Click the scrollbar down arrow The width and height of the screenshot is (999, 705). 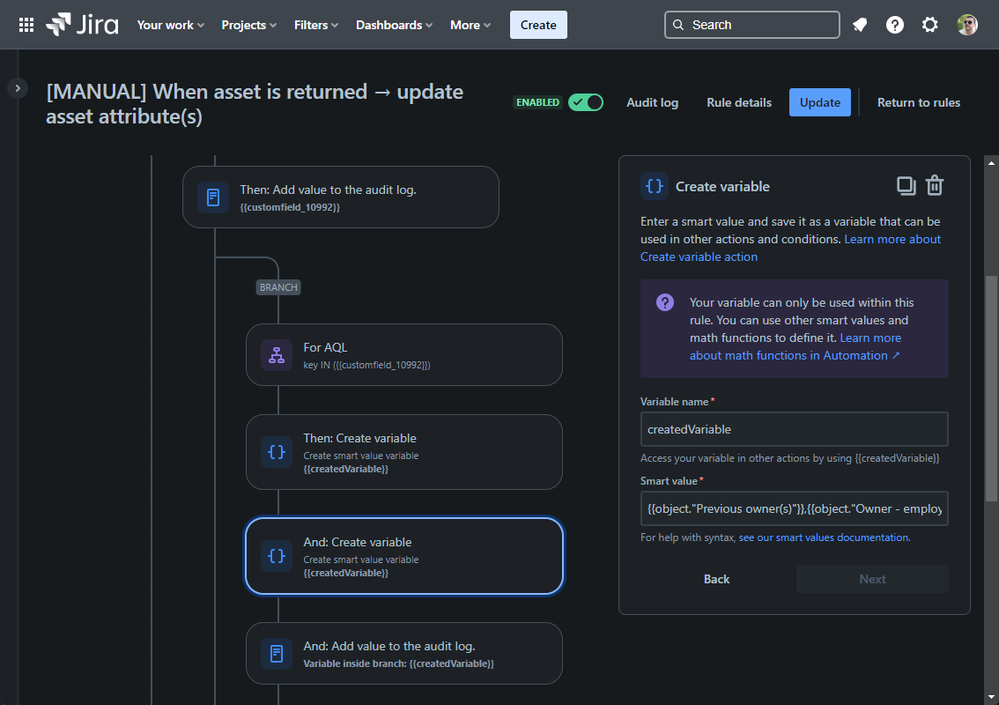coord(991,697)
